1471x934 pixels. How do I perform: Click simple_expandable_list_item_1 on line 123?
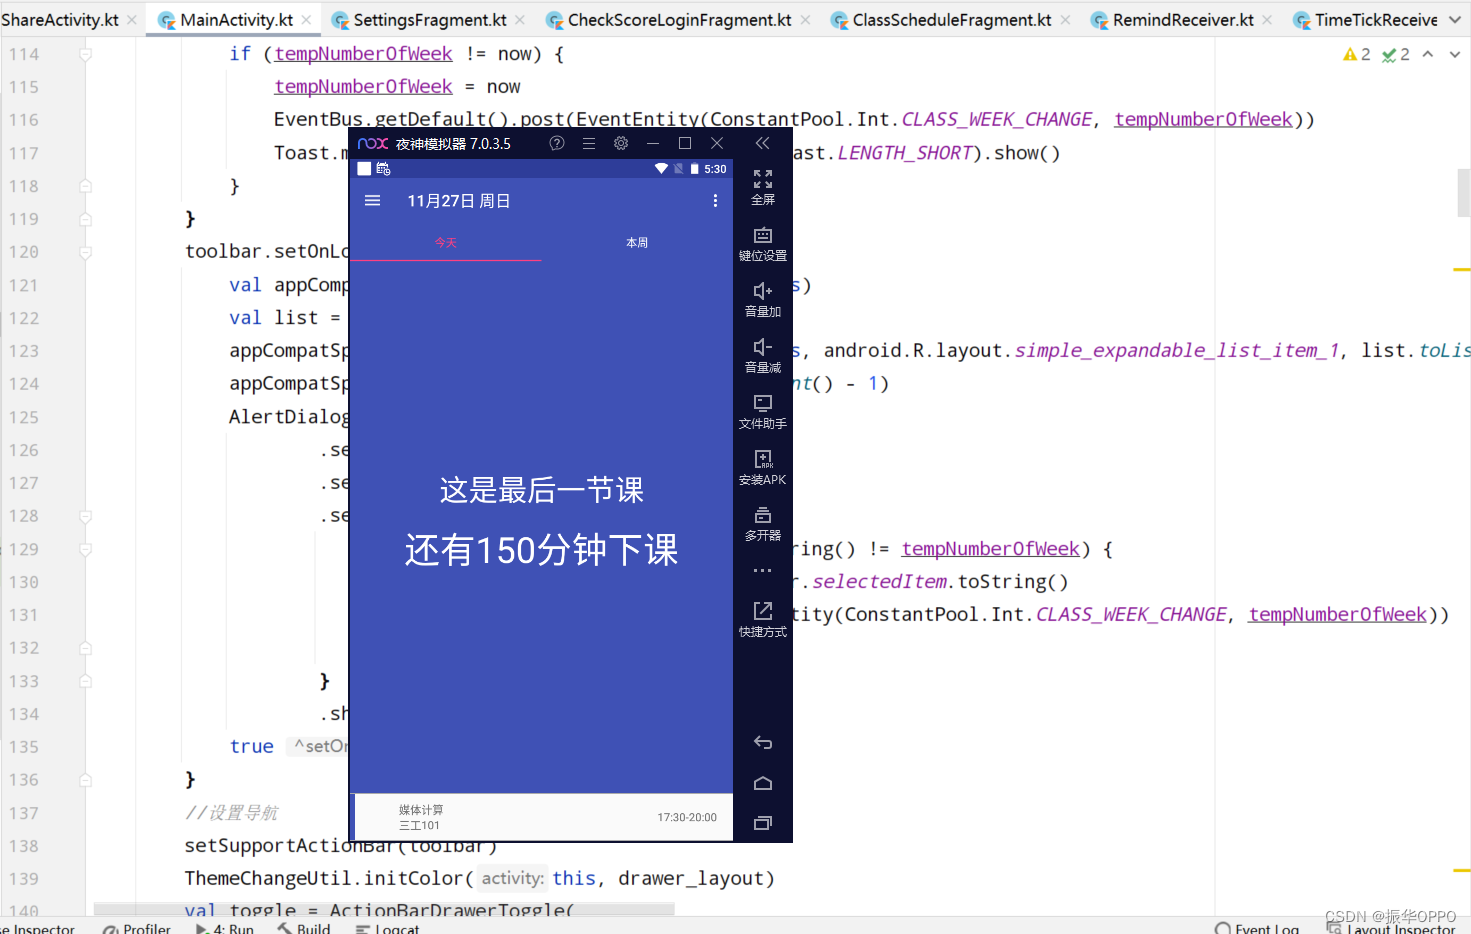point(1177,351)
